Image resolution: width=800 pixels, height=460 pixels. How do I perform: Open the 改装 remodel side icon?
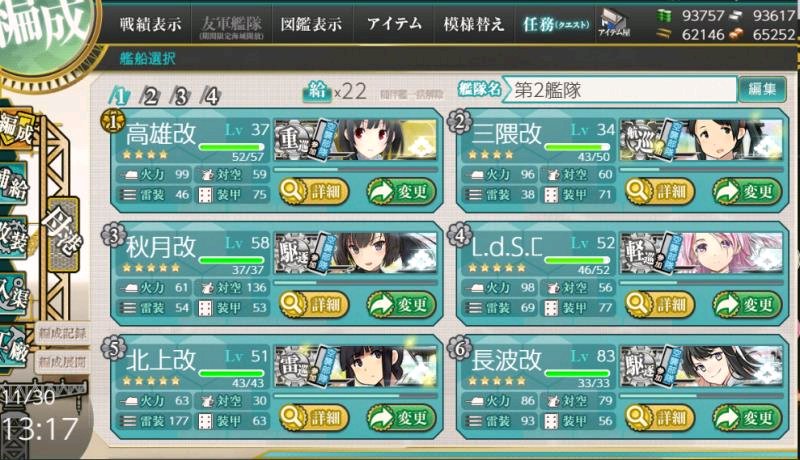[x=13, y=238]
